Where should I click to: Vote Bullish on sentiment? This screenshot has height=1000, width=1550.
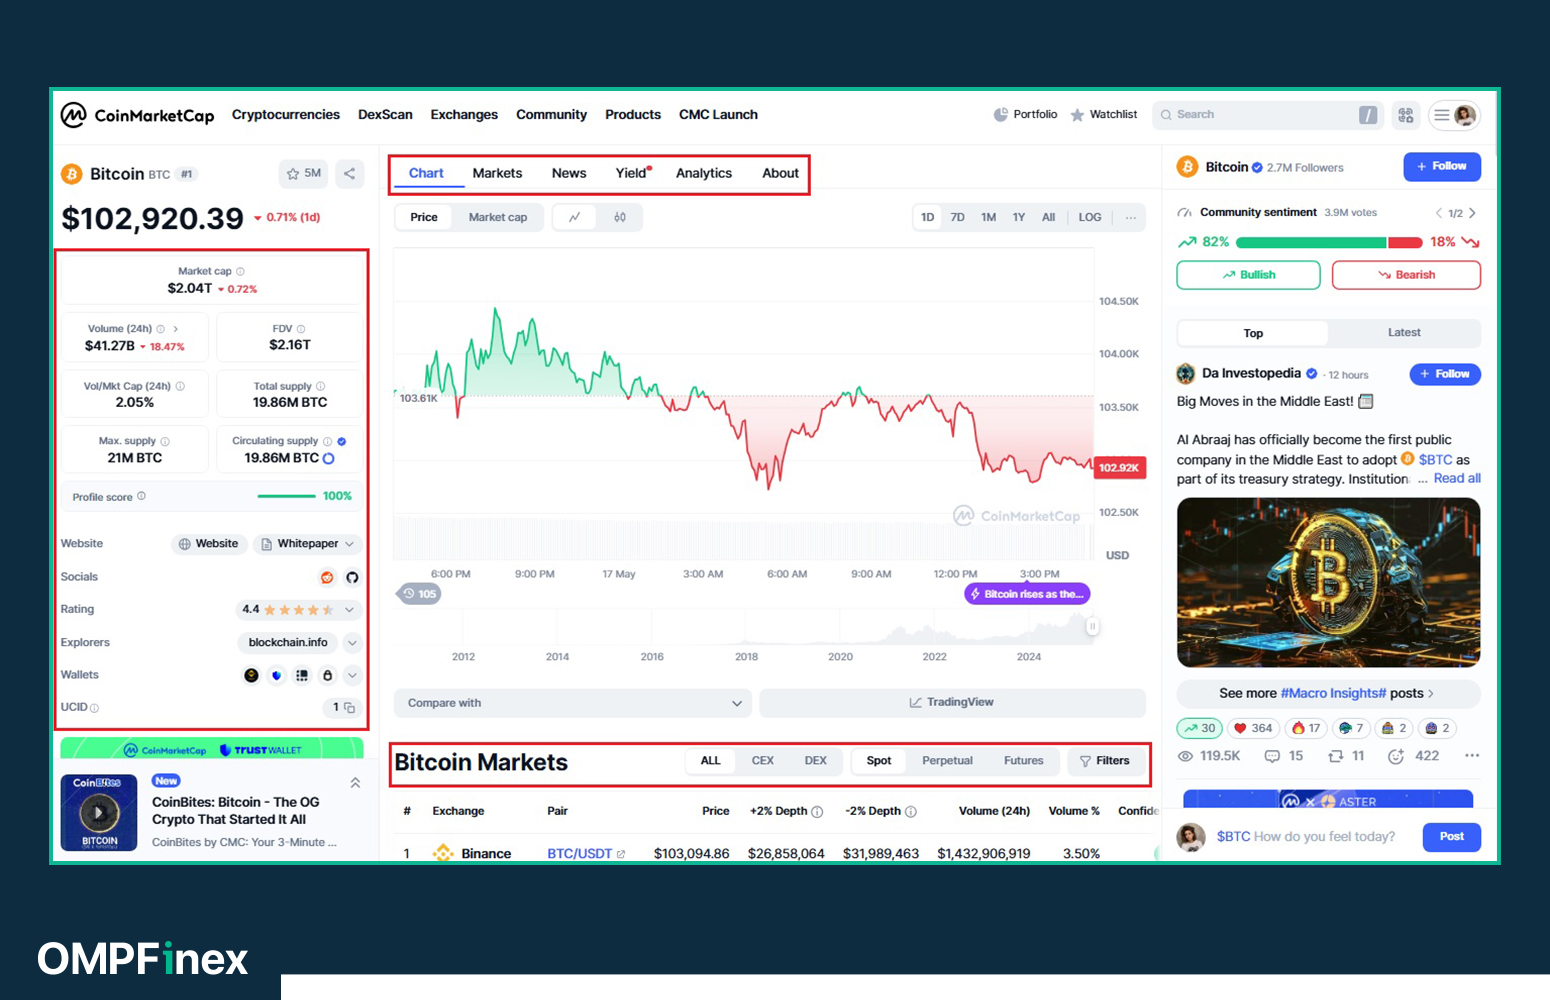[x=1248, y=275]
